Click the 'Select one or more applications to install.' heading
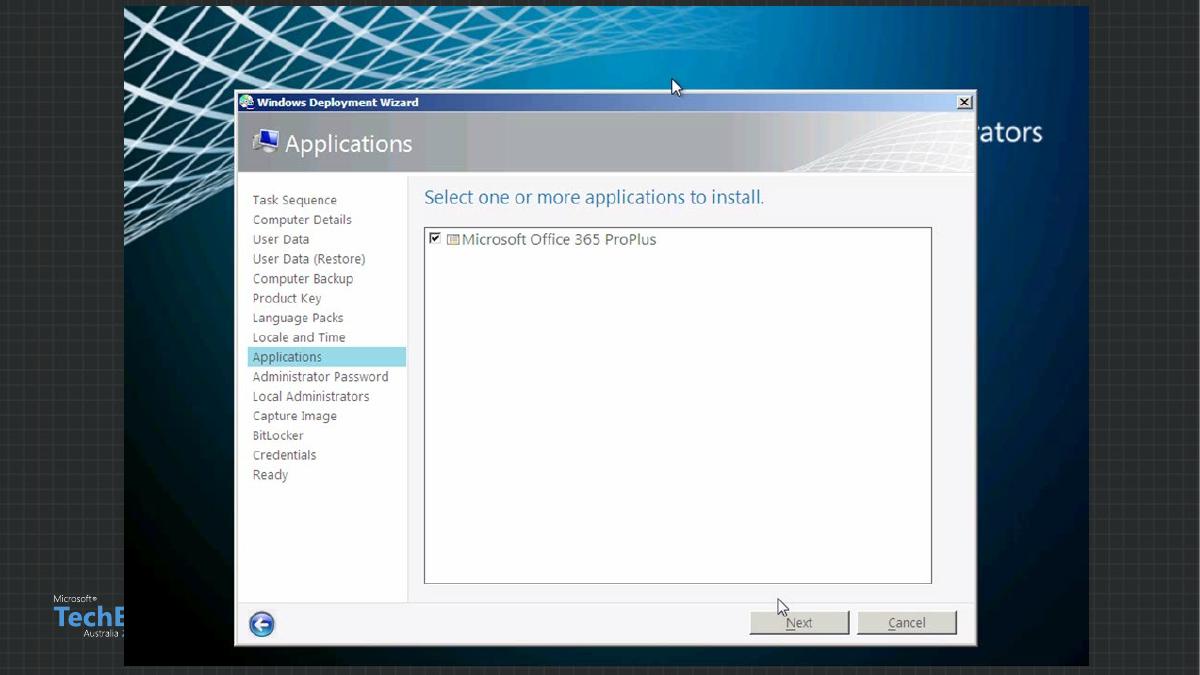 (594, 197)
